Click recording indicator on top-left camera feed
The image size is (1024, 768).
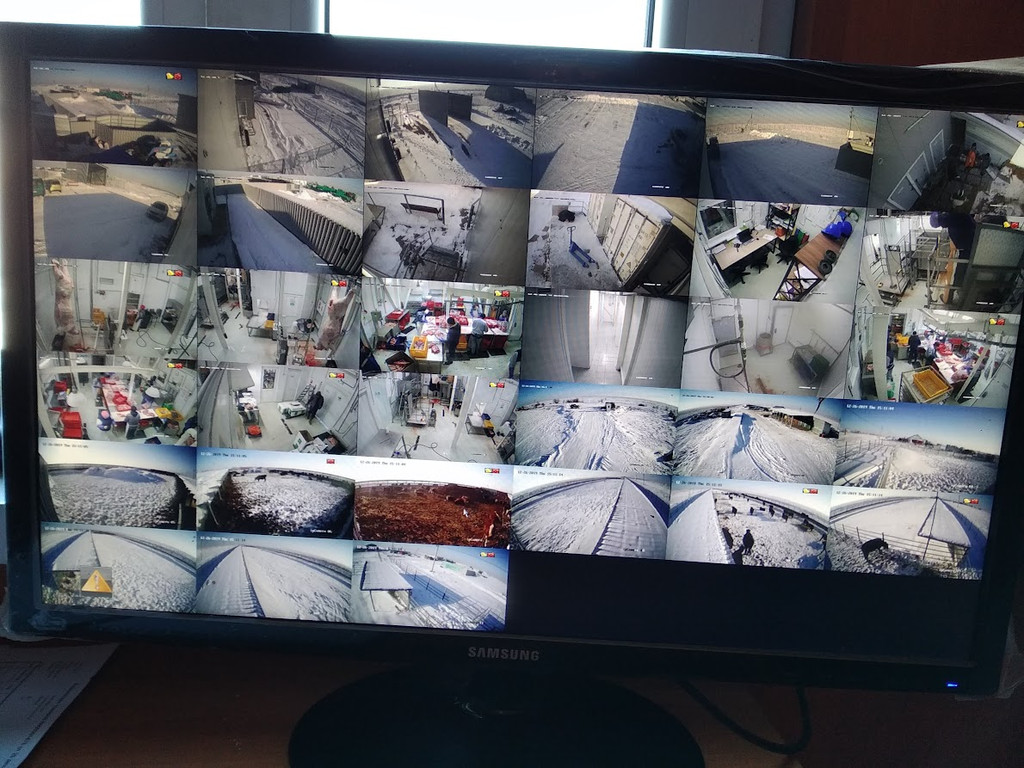(173, 76)
